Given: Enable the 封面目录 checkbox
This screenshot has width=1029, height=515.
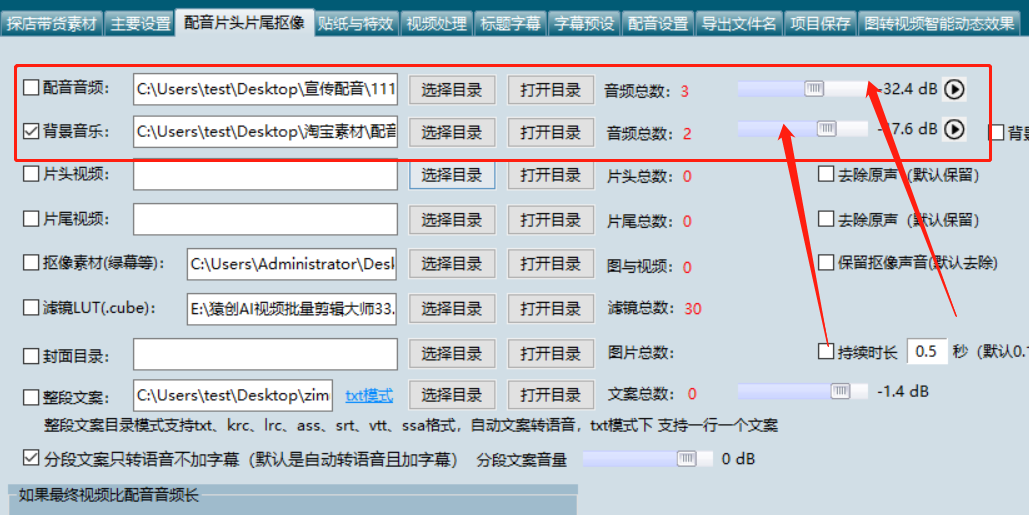Looking at the screenshot, I should coord(31,356).
